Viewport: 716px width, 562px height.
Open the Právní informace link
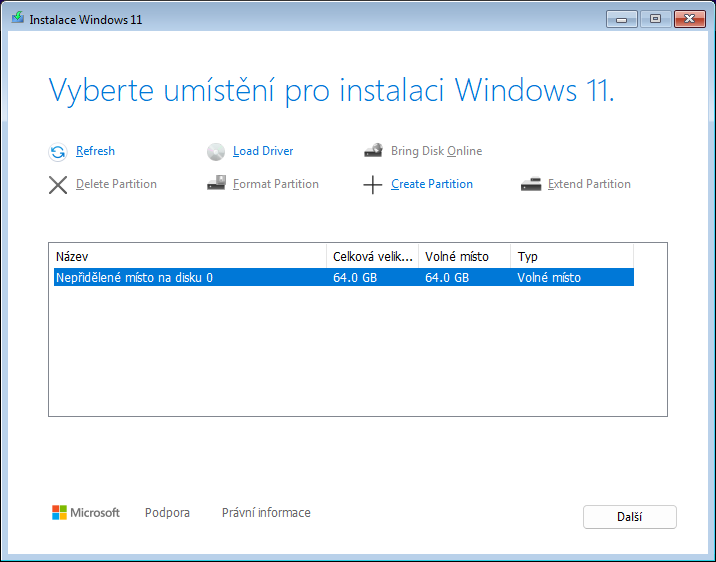pos(266,513)
